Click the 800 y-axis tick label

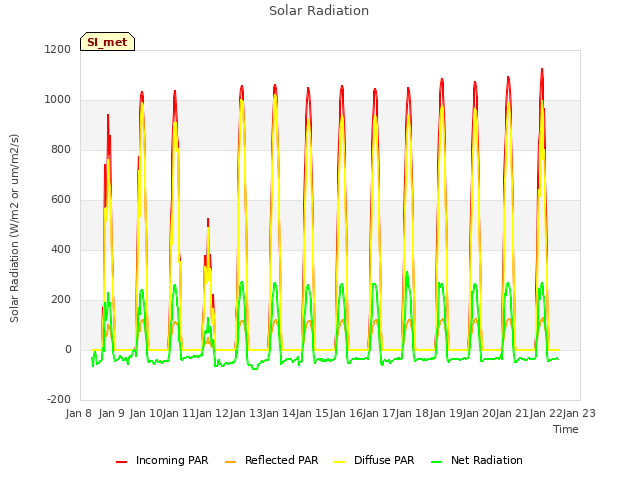click(61, 149)
